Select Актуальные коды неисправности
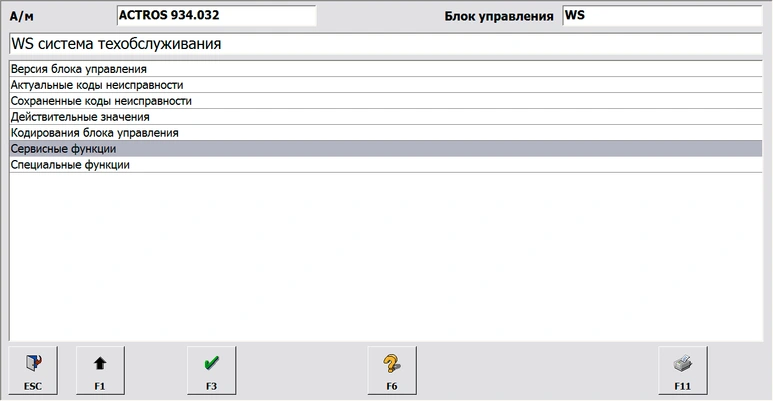This screenshot has width=773, height=401. [x=96, y=85]
